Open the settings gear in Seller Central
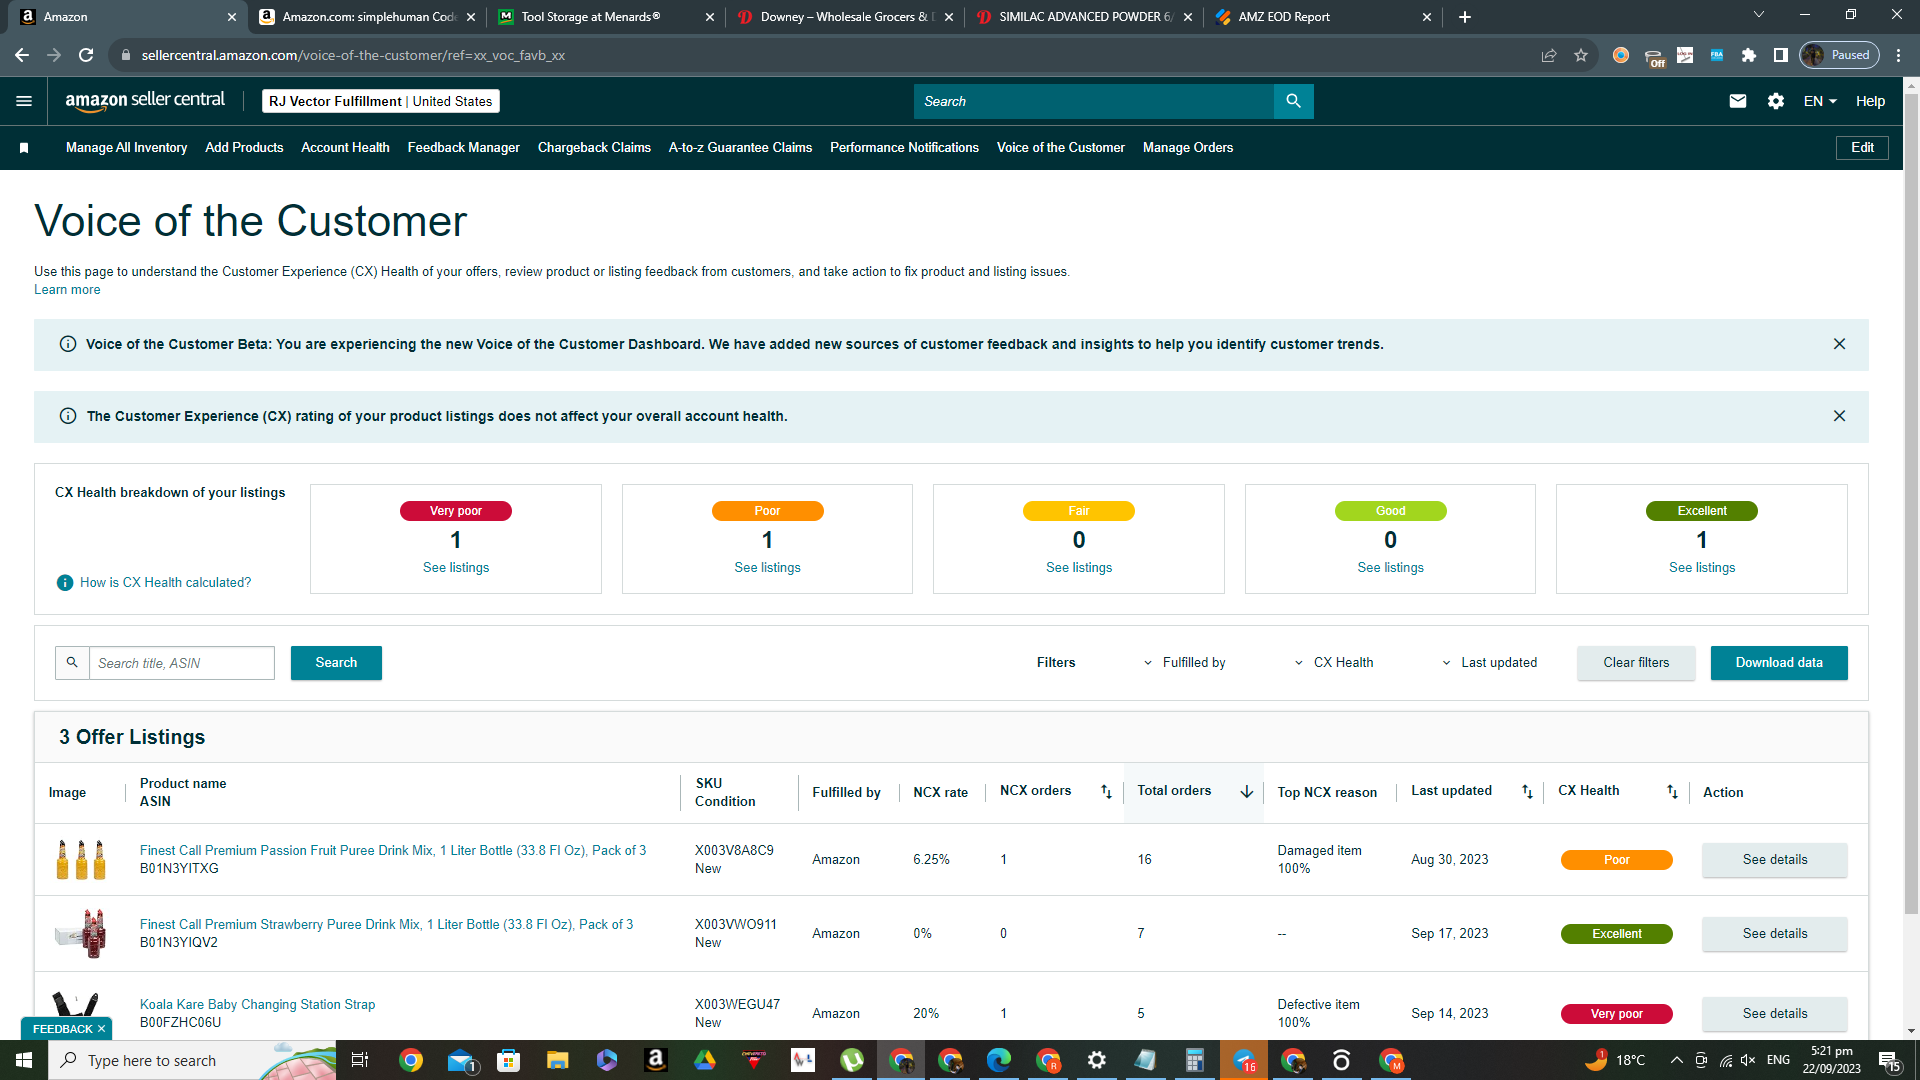The image size is (1920, 1080). pos(1776,101)
